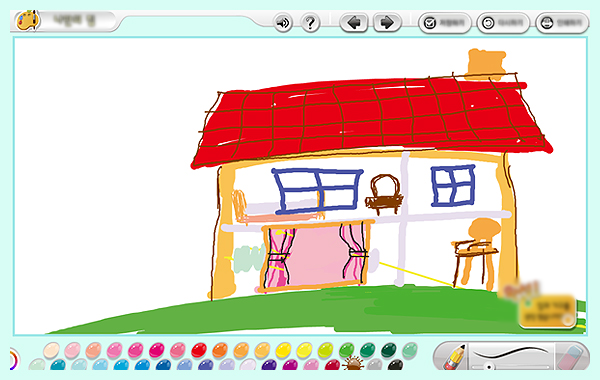Go back with the left arrow button
Viewport: 600px width, 380px height.
point(354,23)
